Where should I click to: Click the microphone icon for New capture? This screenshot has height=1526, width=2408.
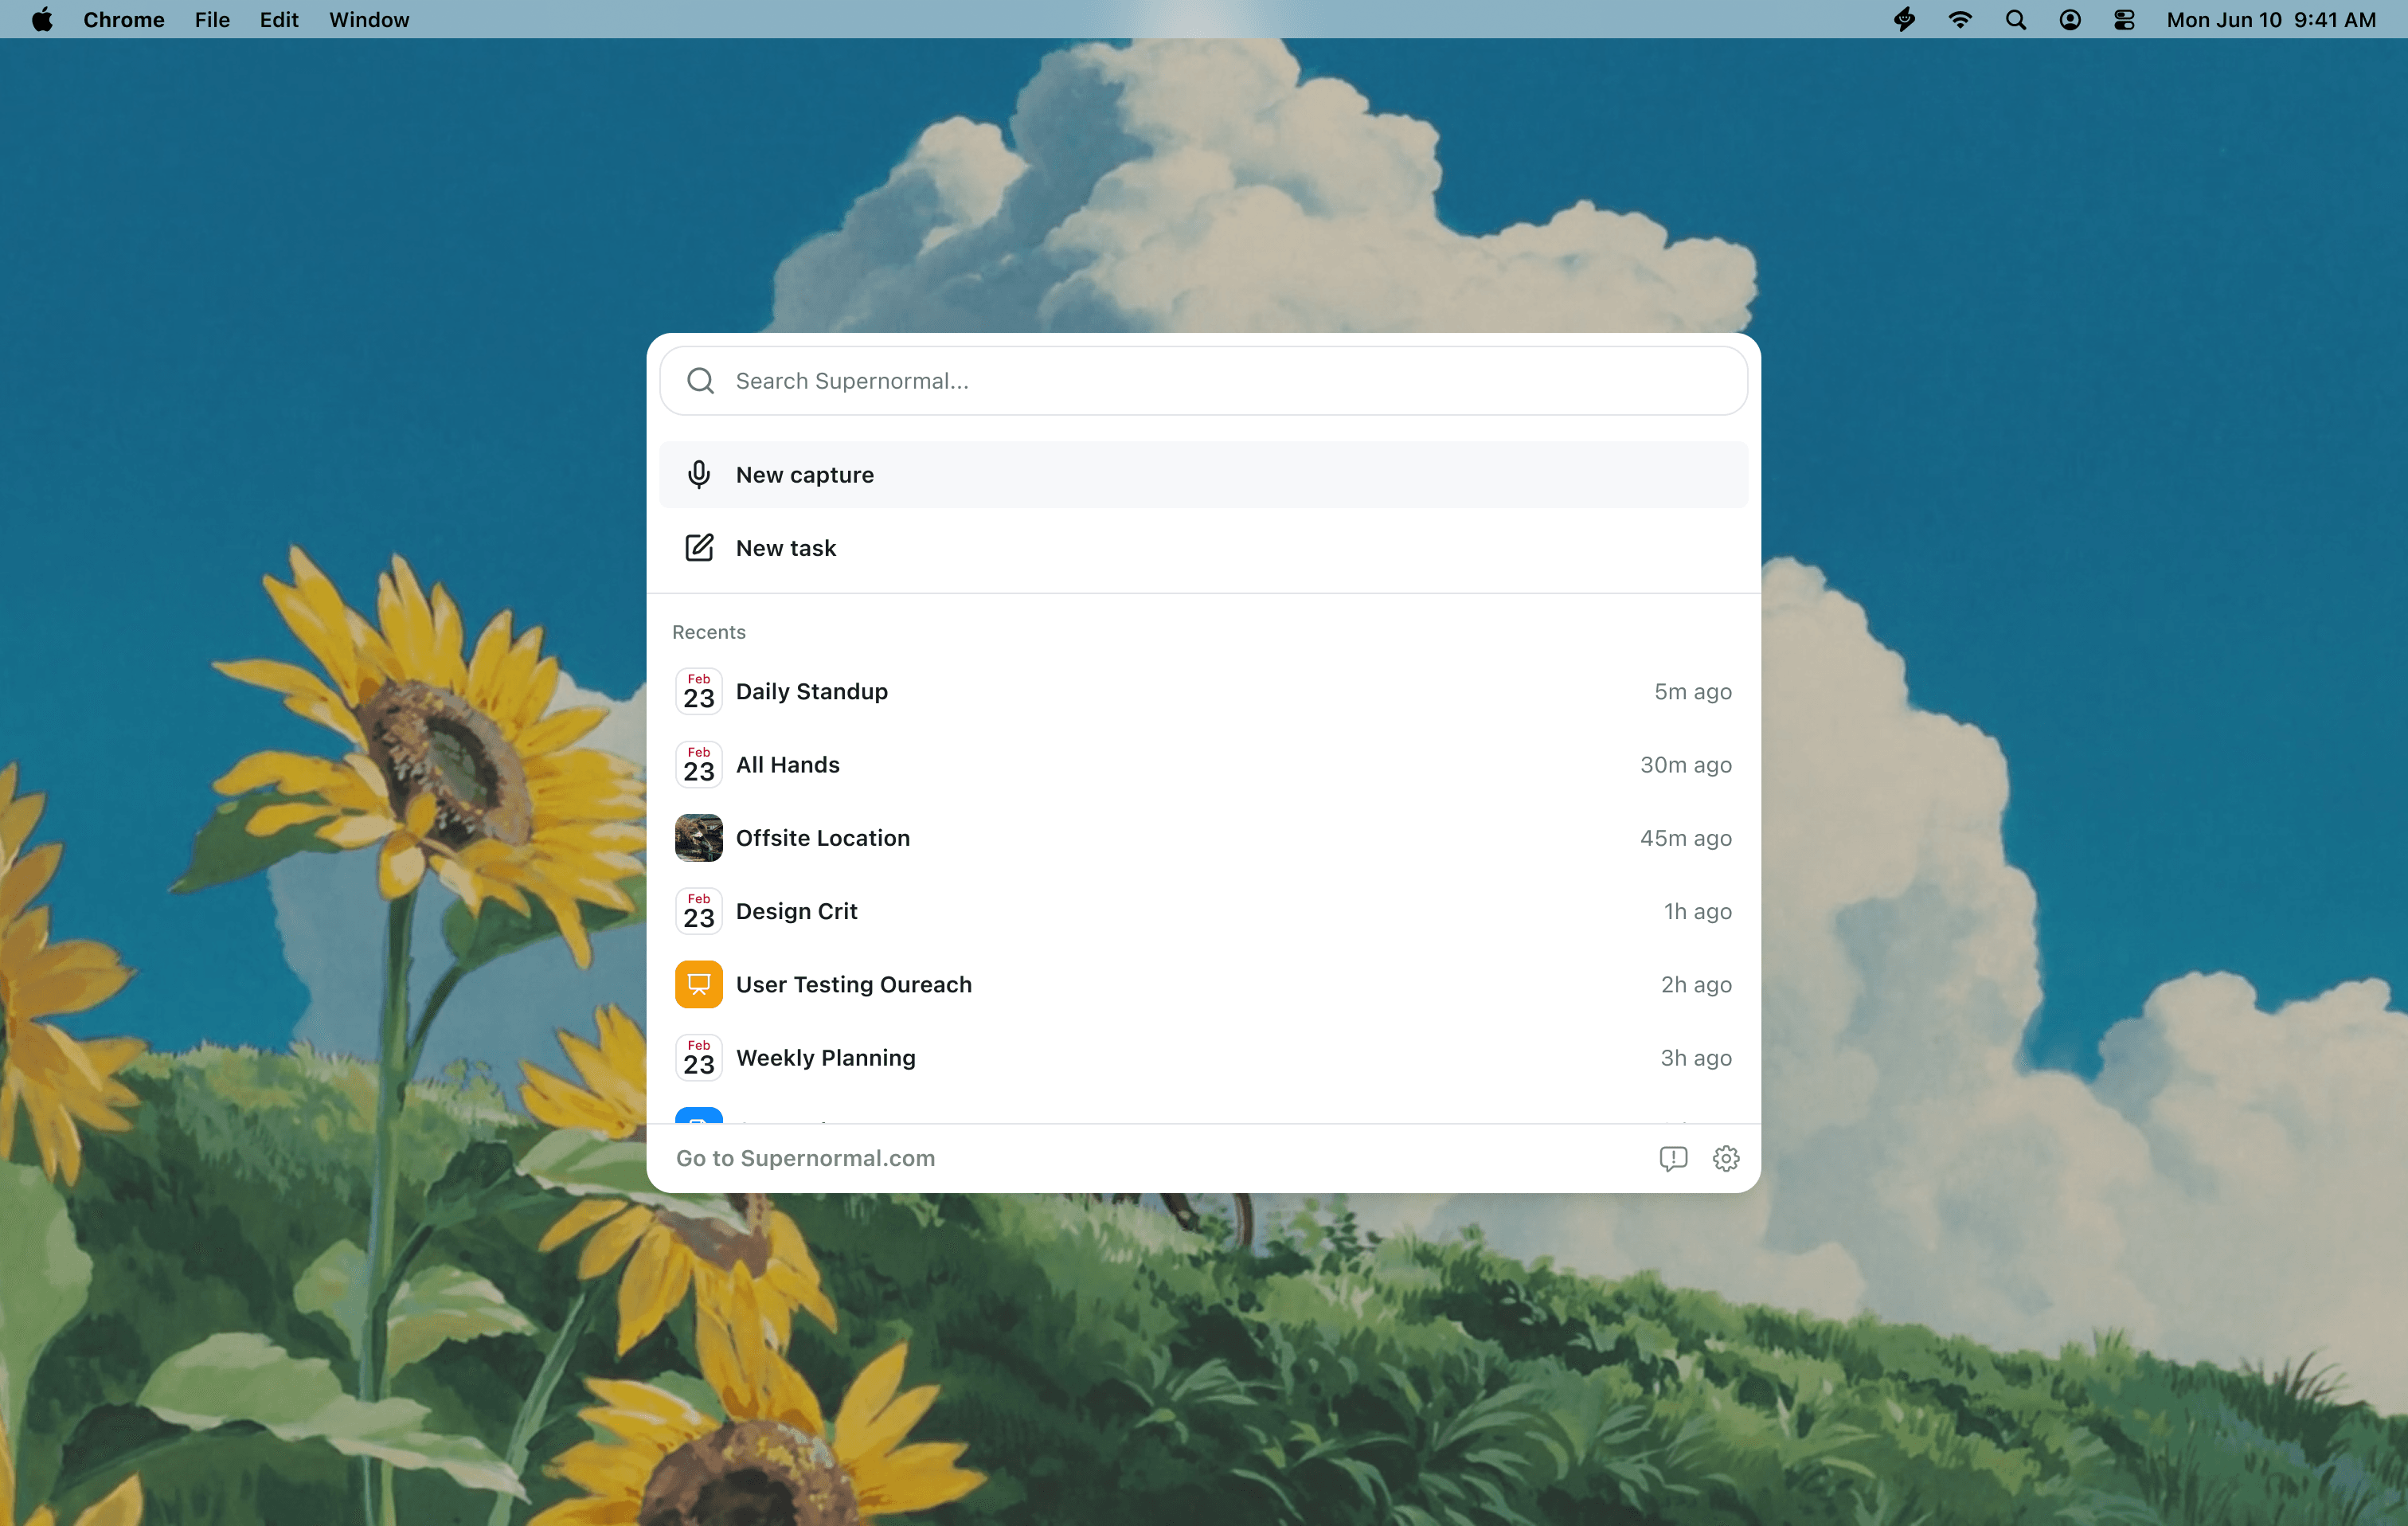[699, 474]
